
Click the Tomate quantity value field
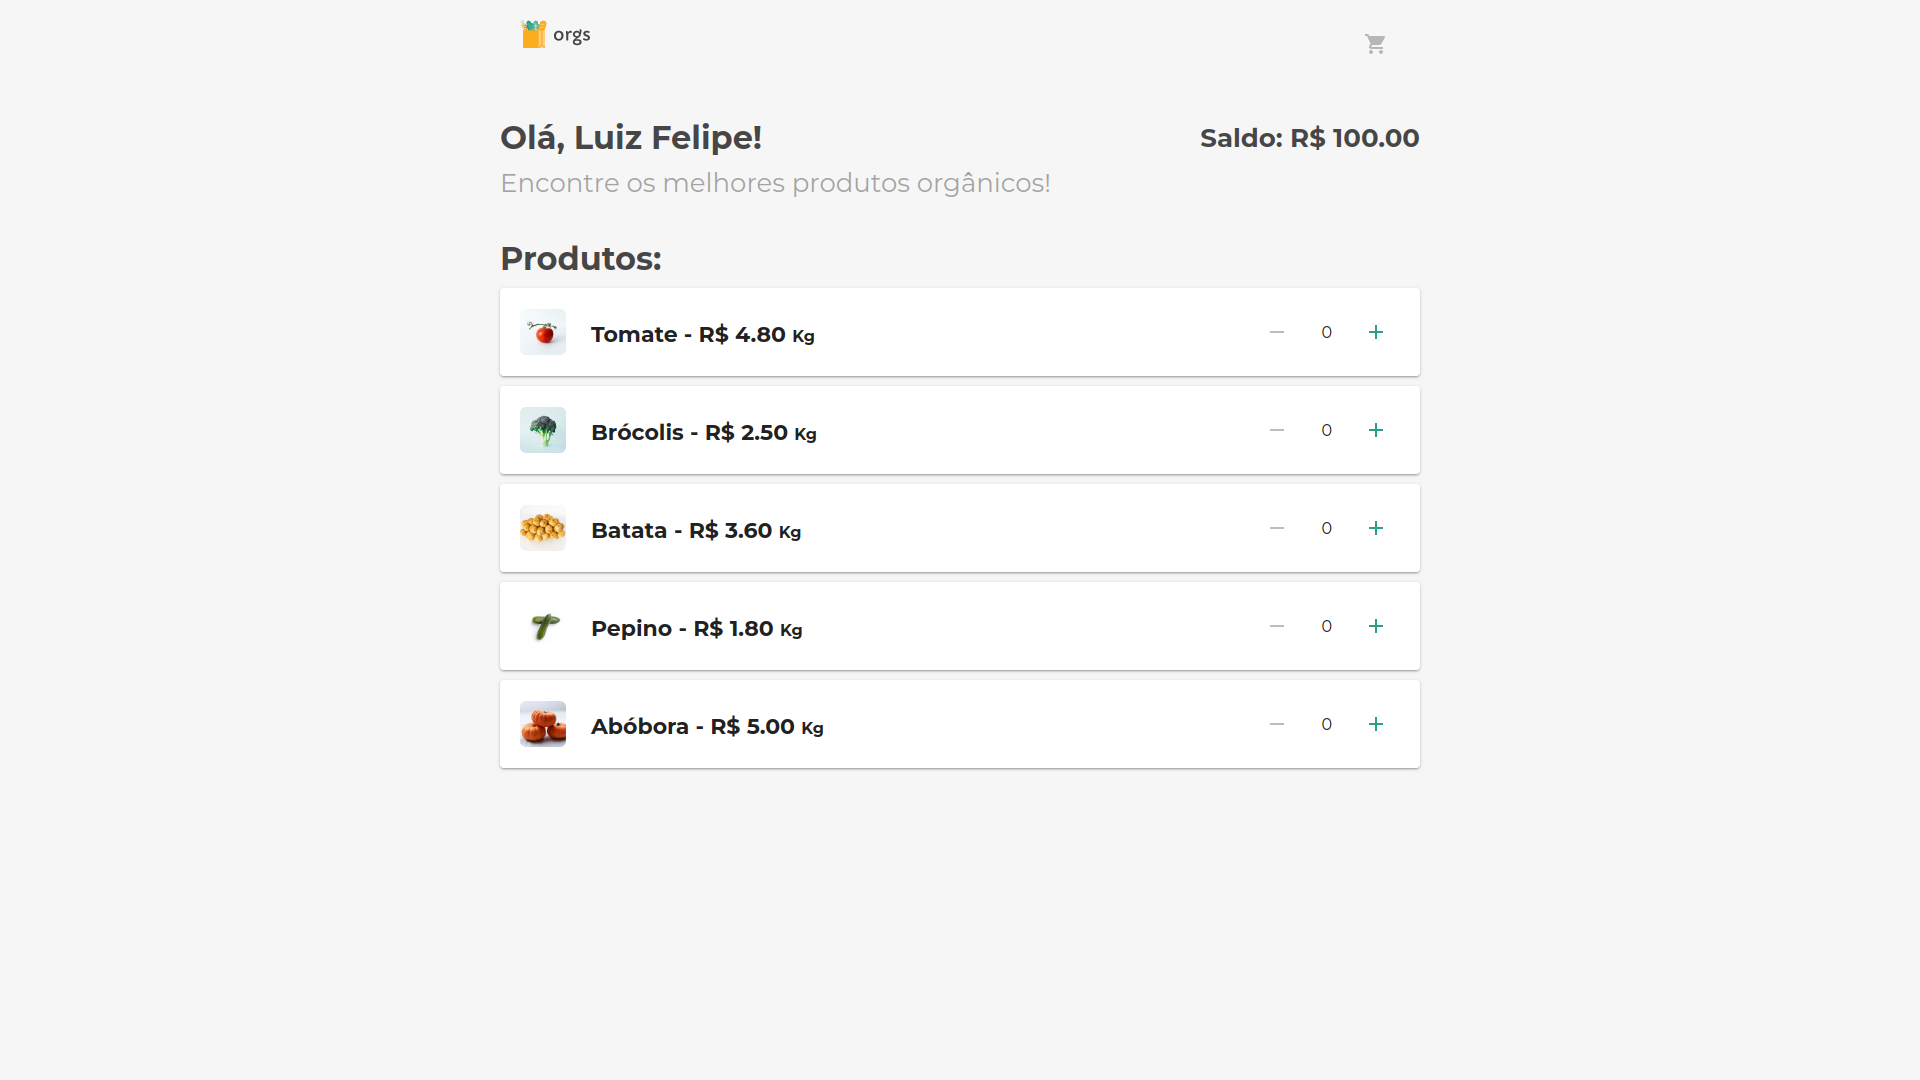click(1326, 332)
